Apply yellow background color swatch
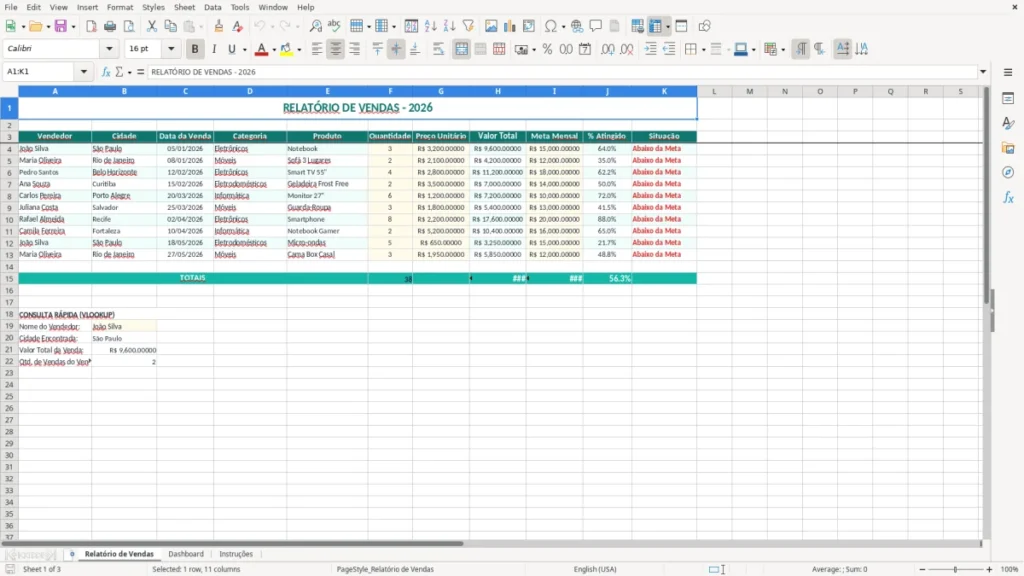 286,49
